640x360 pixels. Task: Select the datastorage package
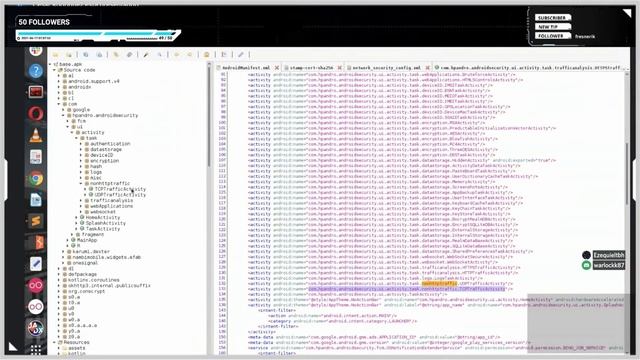coord(106,149)
